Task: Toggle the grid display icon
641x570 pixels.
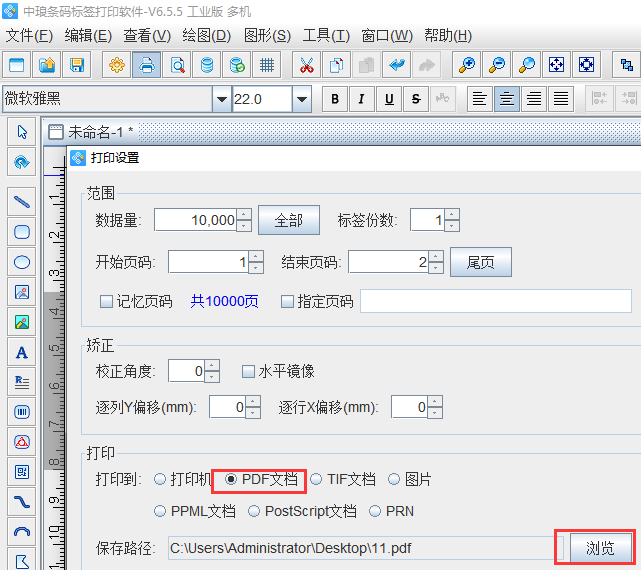Action: (x=267, y=65)
